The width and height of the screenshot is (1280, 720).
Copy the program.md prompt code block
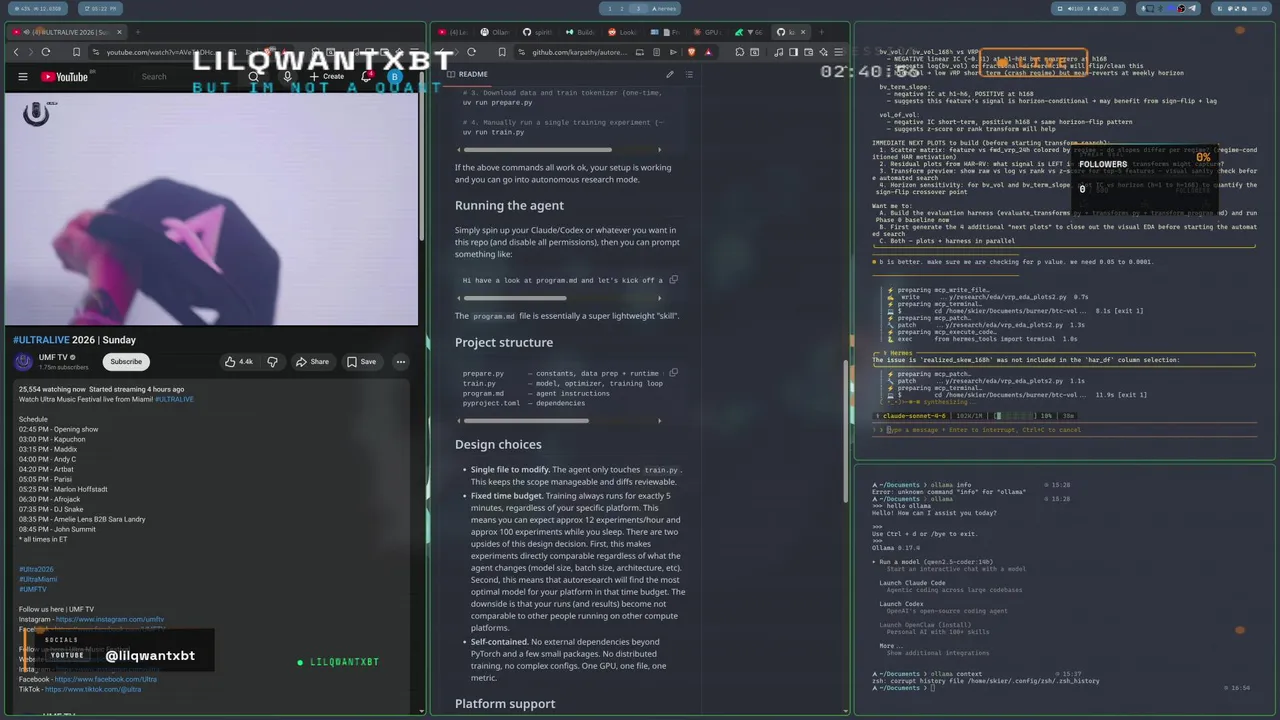point(673,280)
